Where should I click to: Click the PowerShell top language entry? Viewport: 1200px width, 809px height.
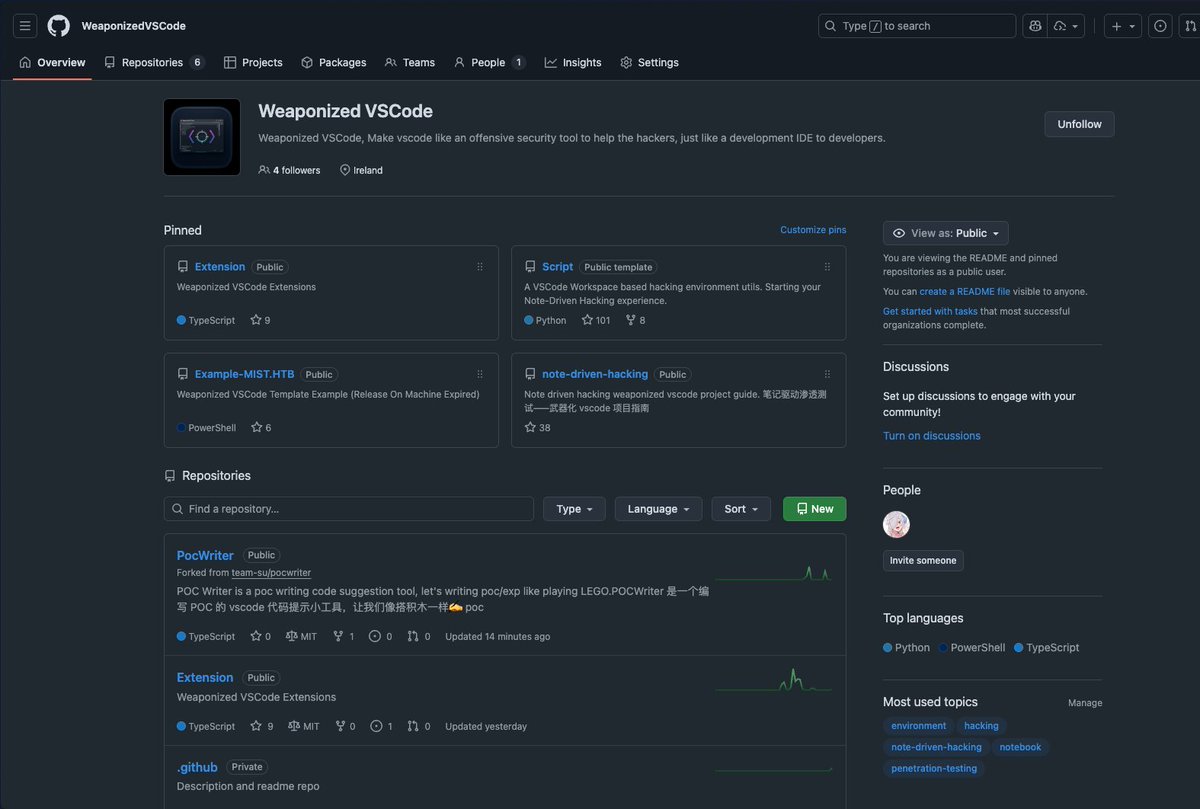[971, 647]
